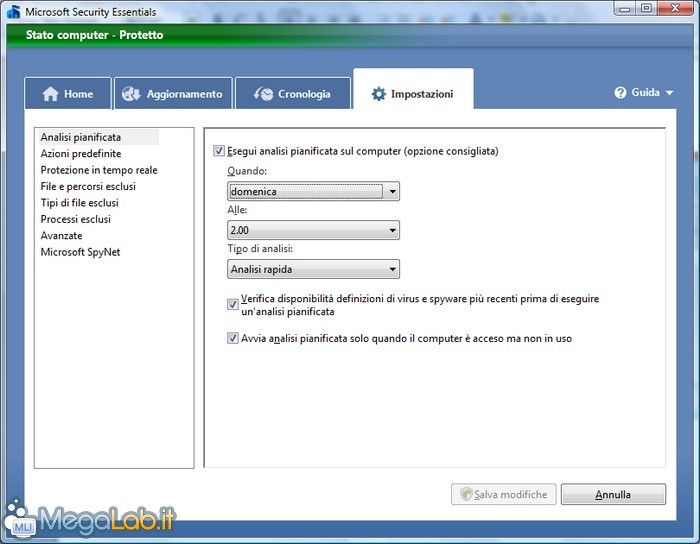Select Microsoft SpyNet in the settings list

pos(80,252)
